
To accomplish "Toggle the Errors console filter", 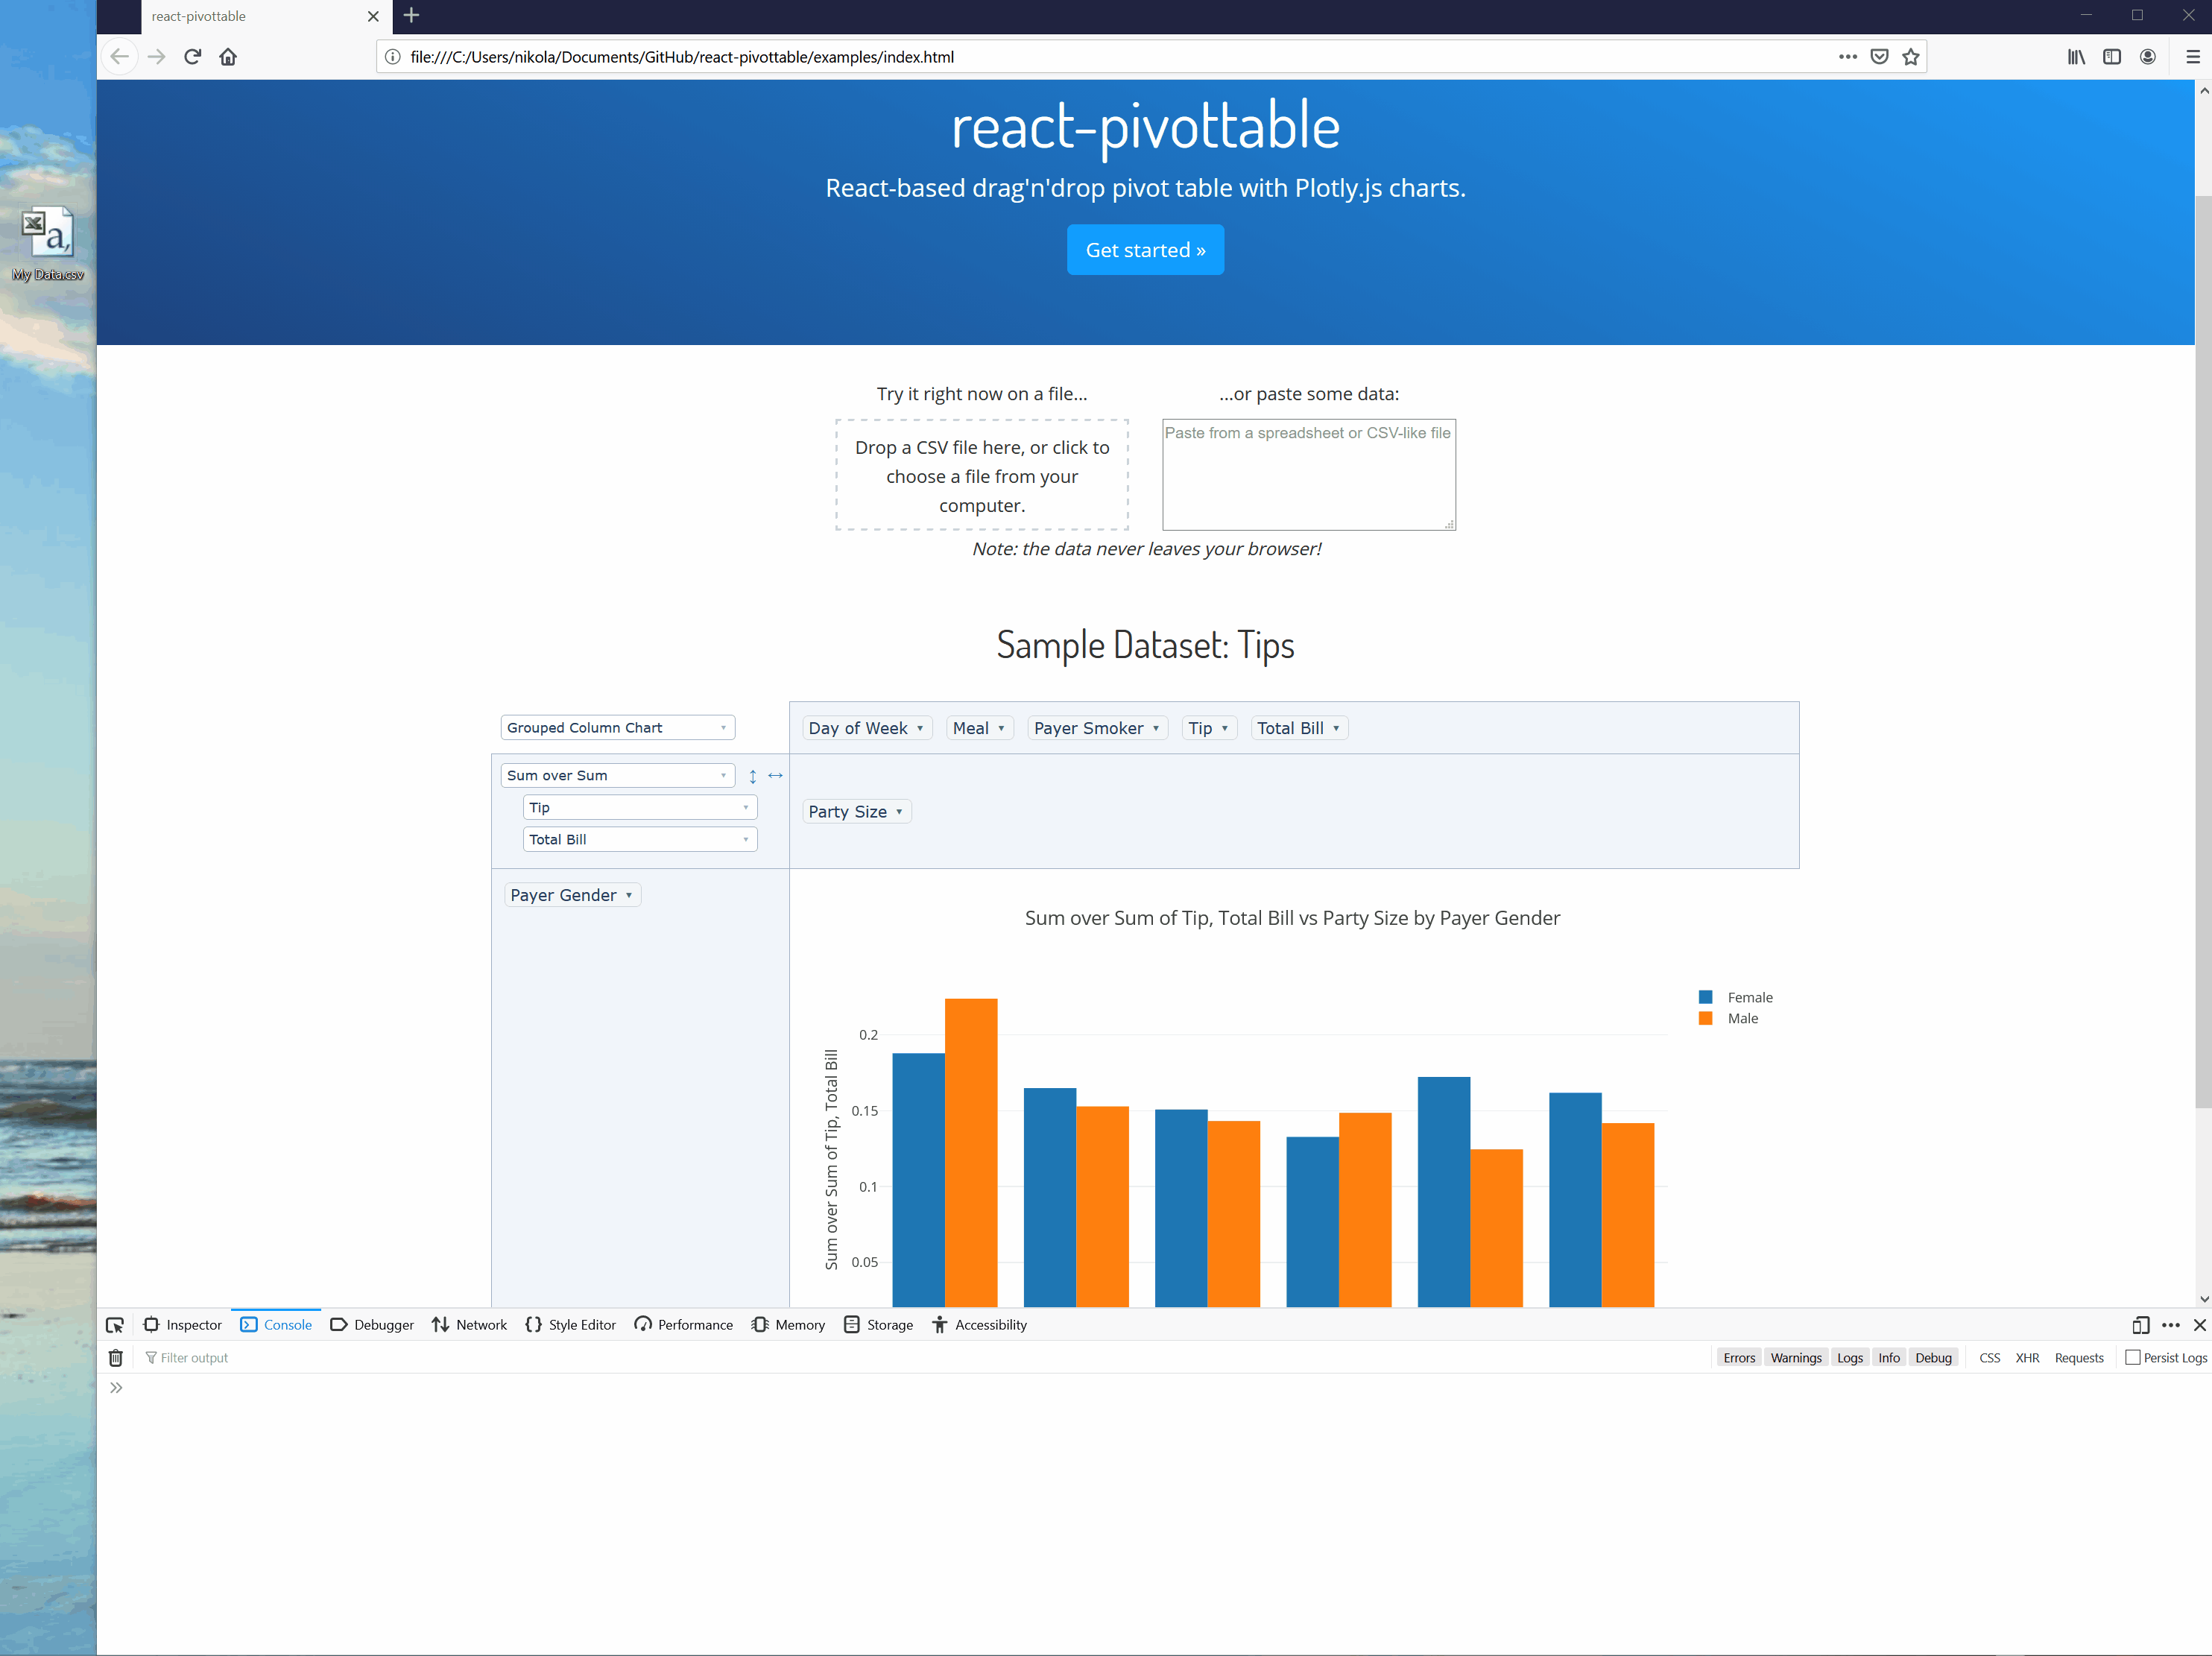I will [x=1739, y=1358].
